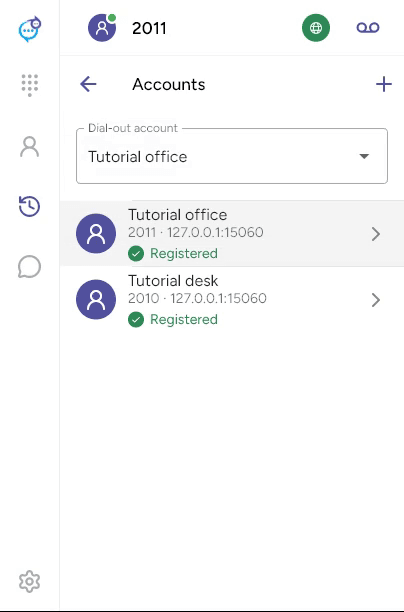This screenshot has width=404, height=612.
Task: Click the Tutorial office avatar icon
Action: pos(96,233)
